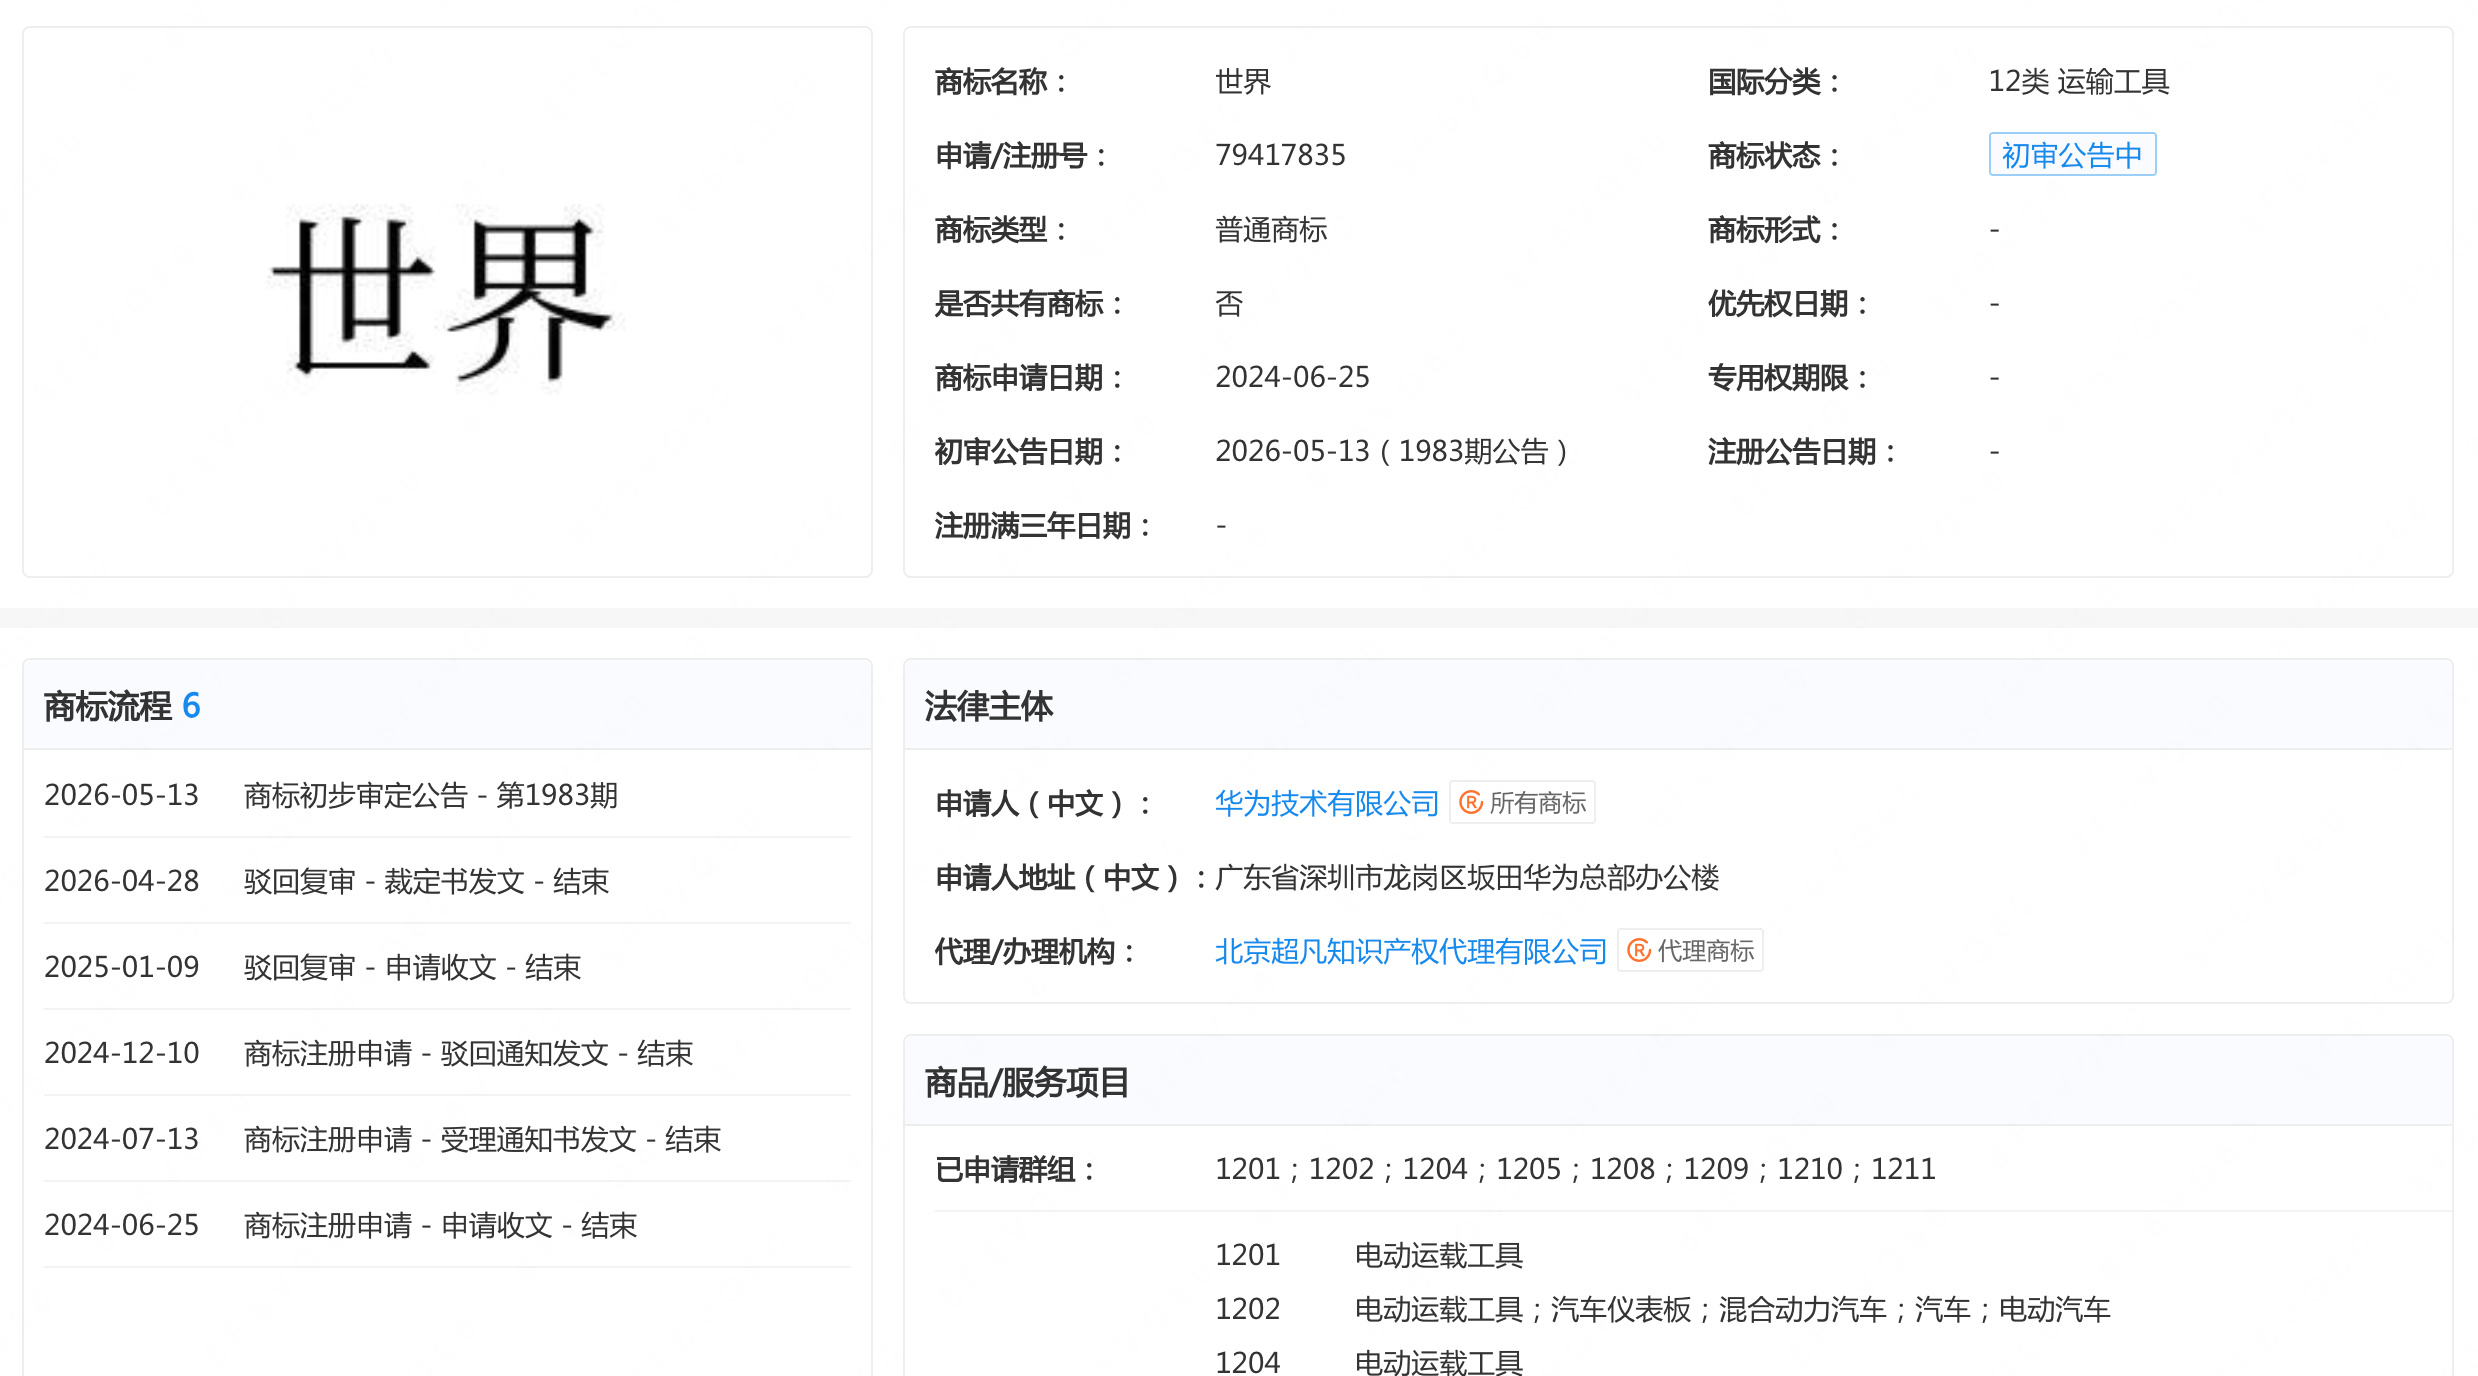Select flow row 驳回复审 - 裁定书发文 - 结束
The height and width of the screenshot is (1376, 2478).
[447, 881]
